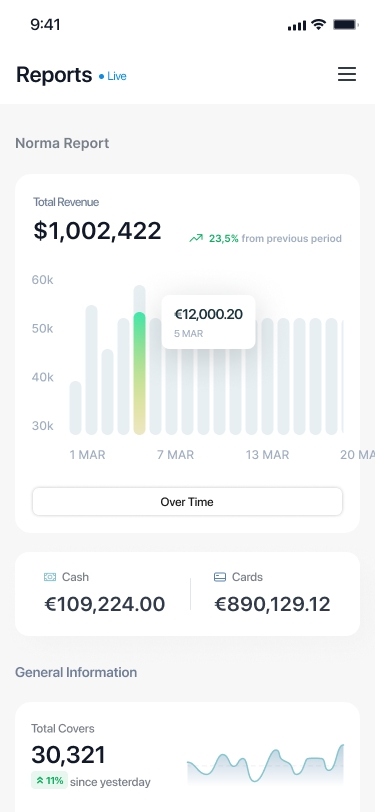Tap the 7 MAR axis label
This screenshot has height=812, width=375.
pos(176,455)
